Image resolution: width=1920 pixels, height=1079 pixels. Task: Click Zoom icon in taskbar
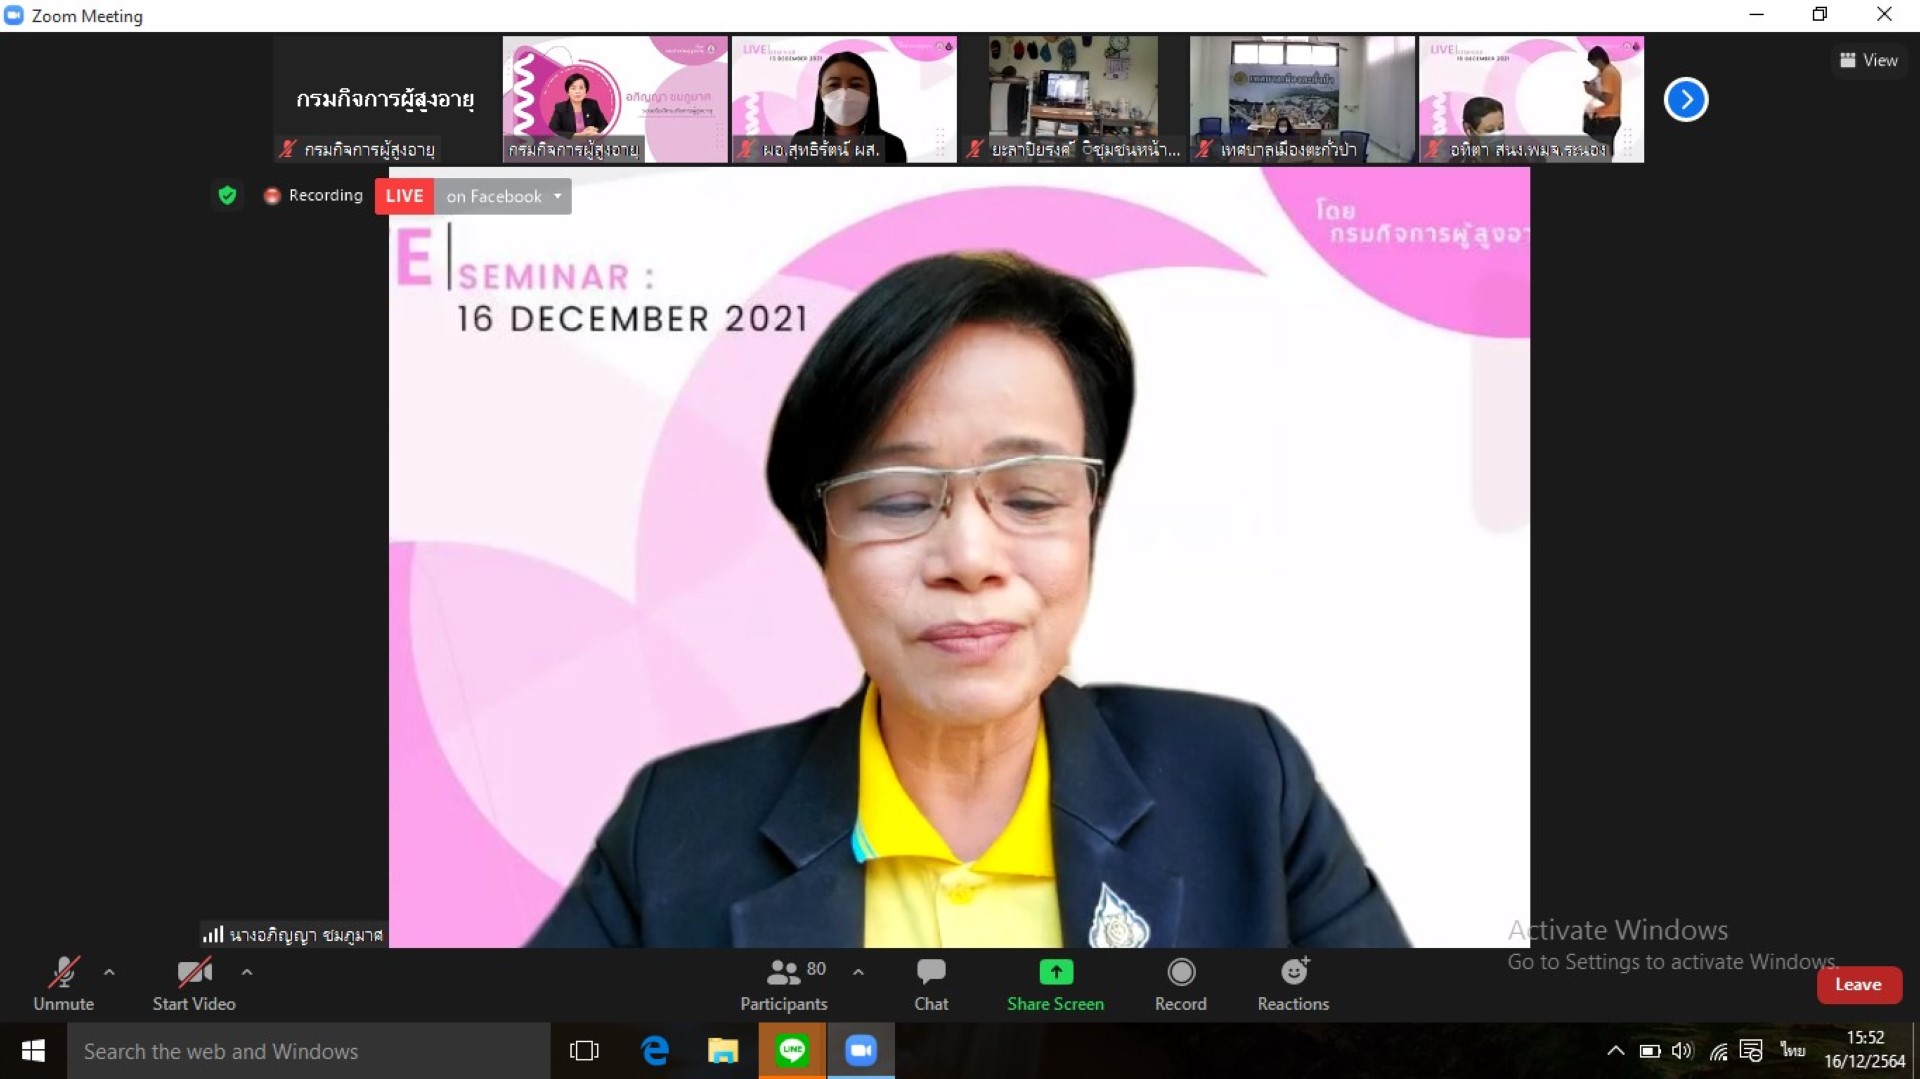861,1051
